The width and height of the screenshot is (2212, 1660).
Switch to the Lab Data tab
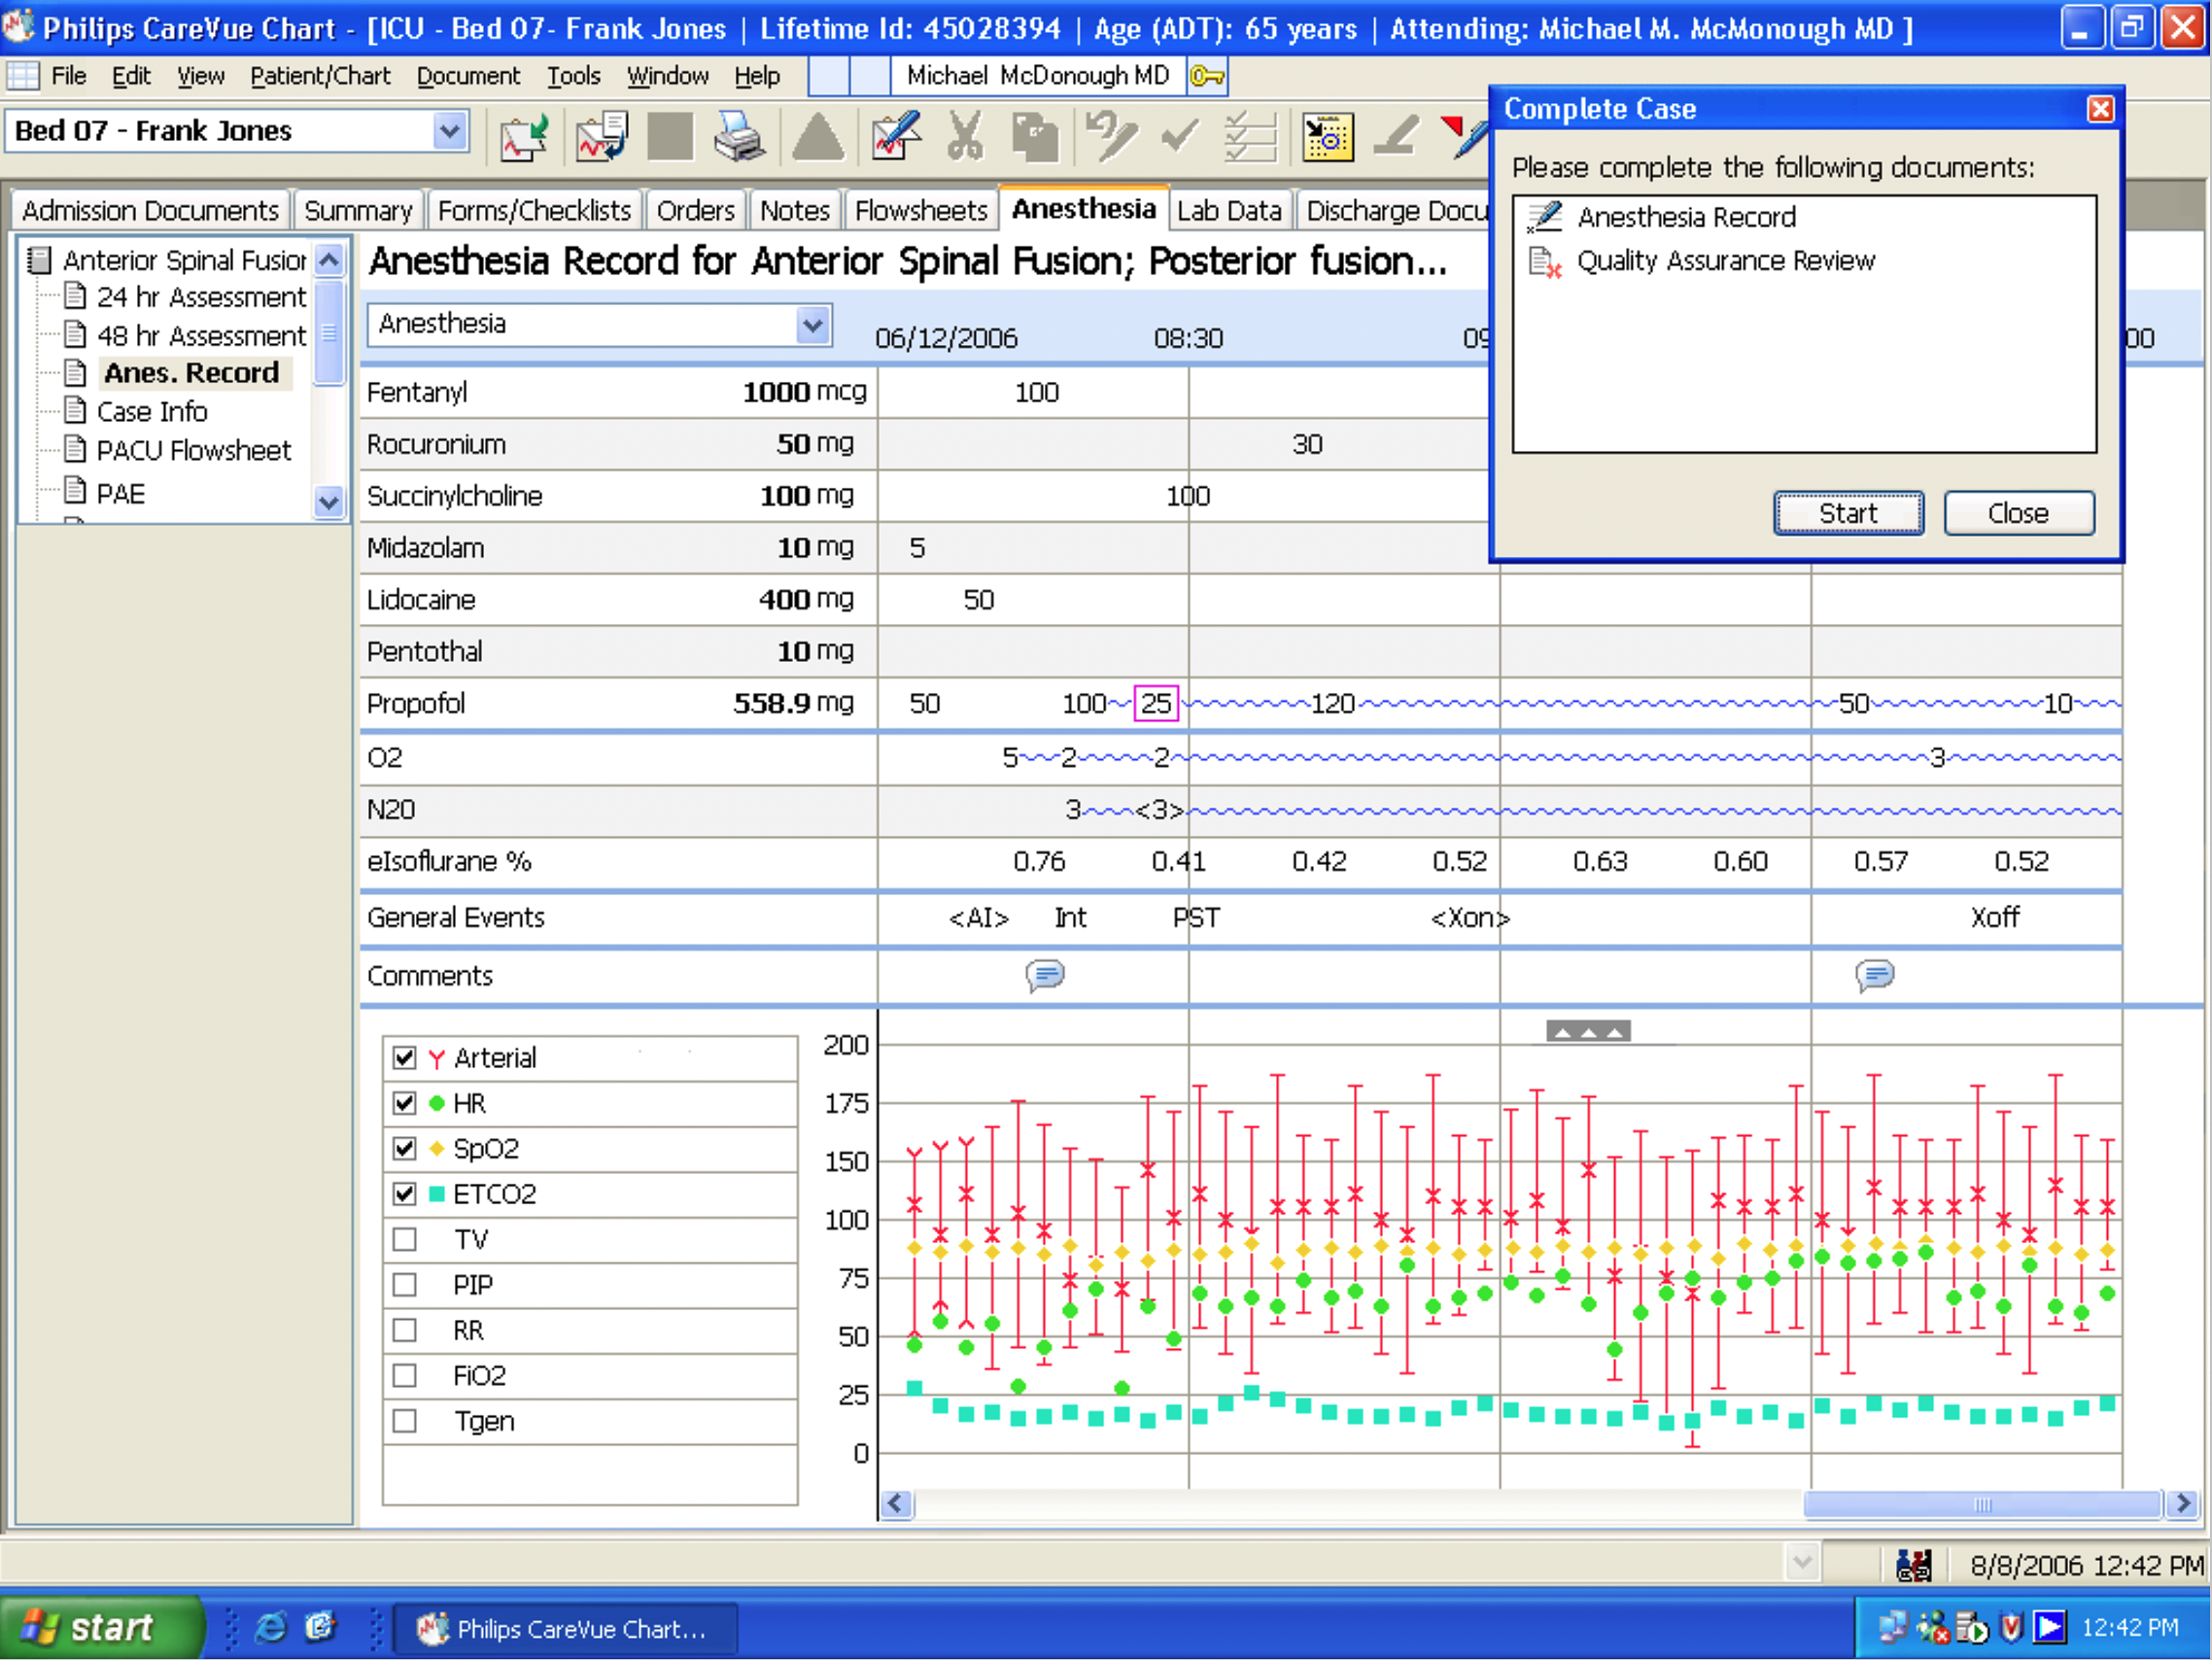[x=1228, y=211]
